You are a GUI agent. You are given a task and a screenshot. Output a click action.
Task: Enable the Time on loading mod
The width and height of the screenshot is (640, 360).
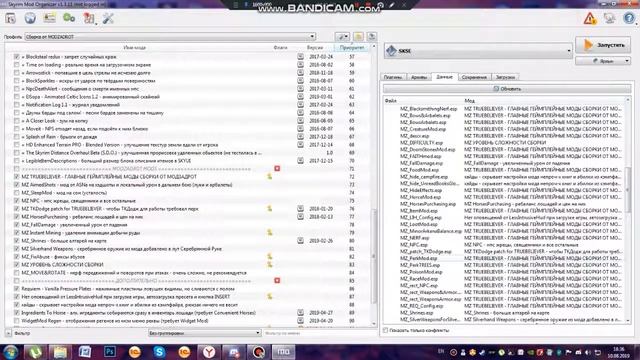tap(16, 64)
